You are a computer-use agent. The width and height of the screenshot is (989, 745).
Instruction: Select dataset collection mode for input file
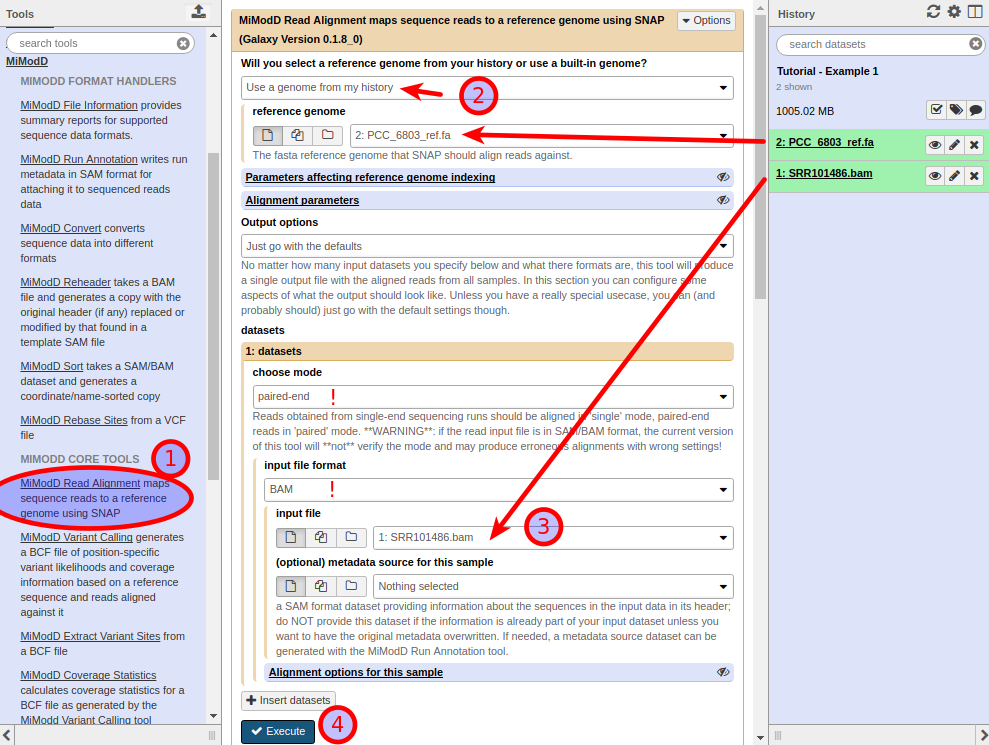351,537
